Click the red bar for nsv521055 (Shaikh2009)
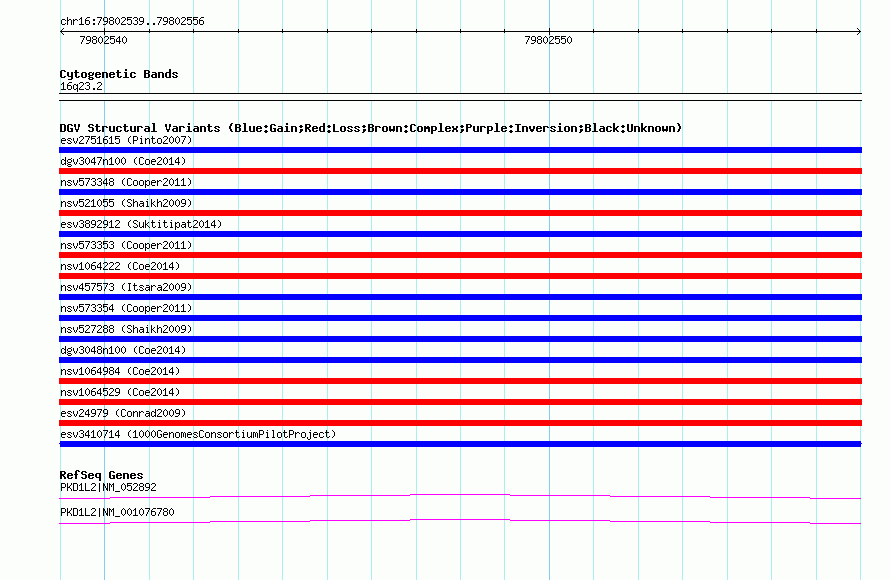Screen dimensions: 890x580 coord(460,213)
